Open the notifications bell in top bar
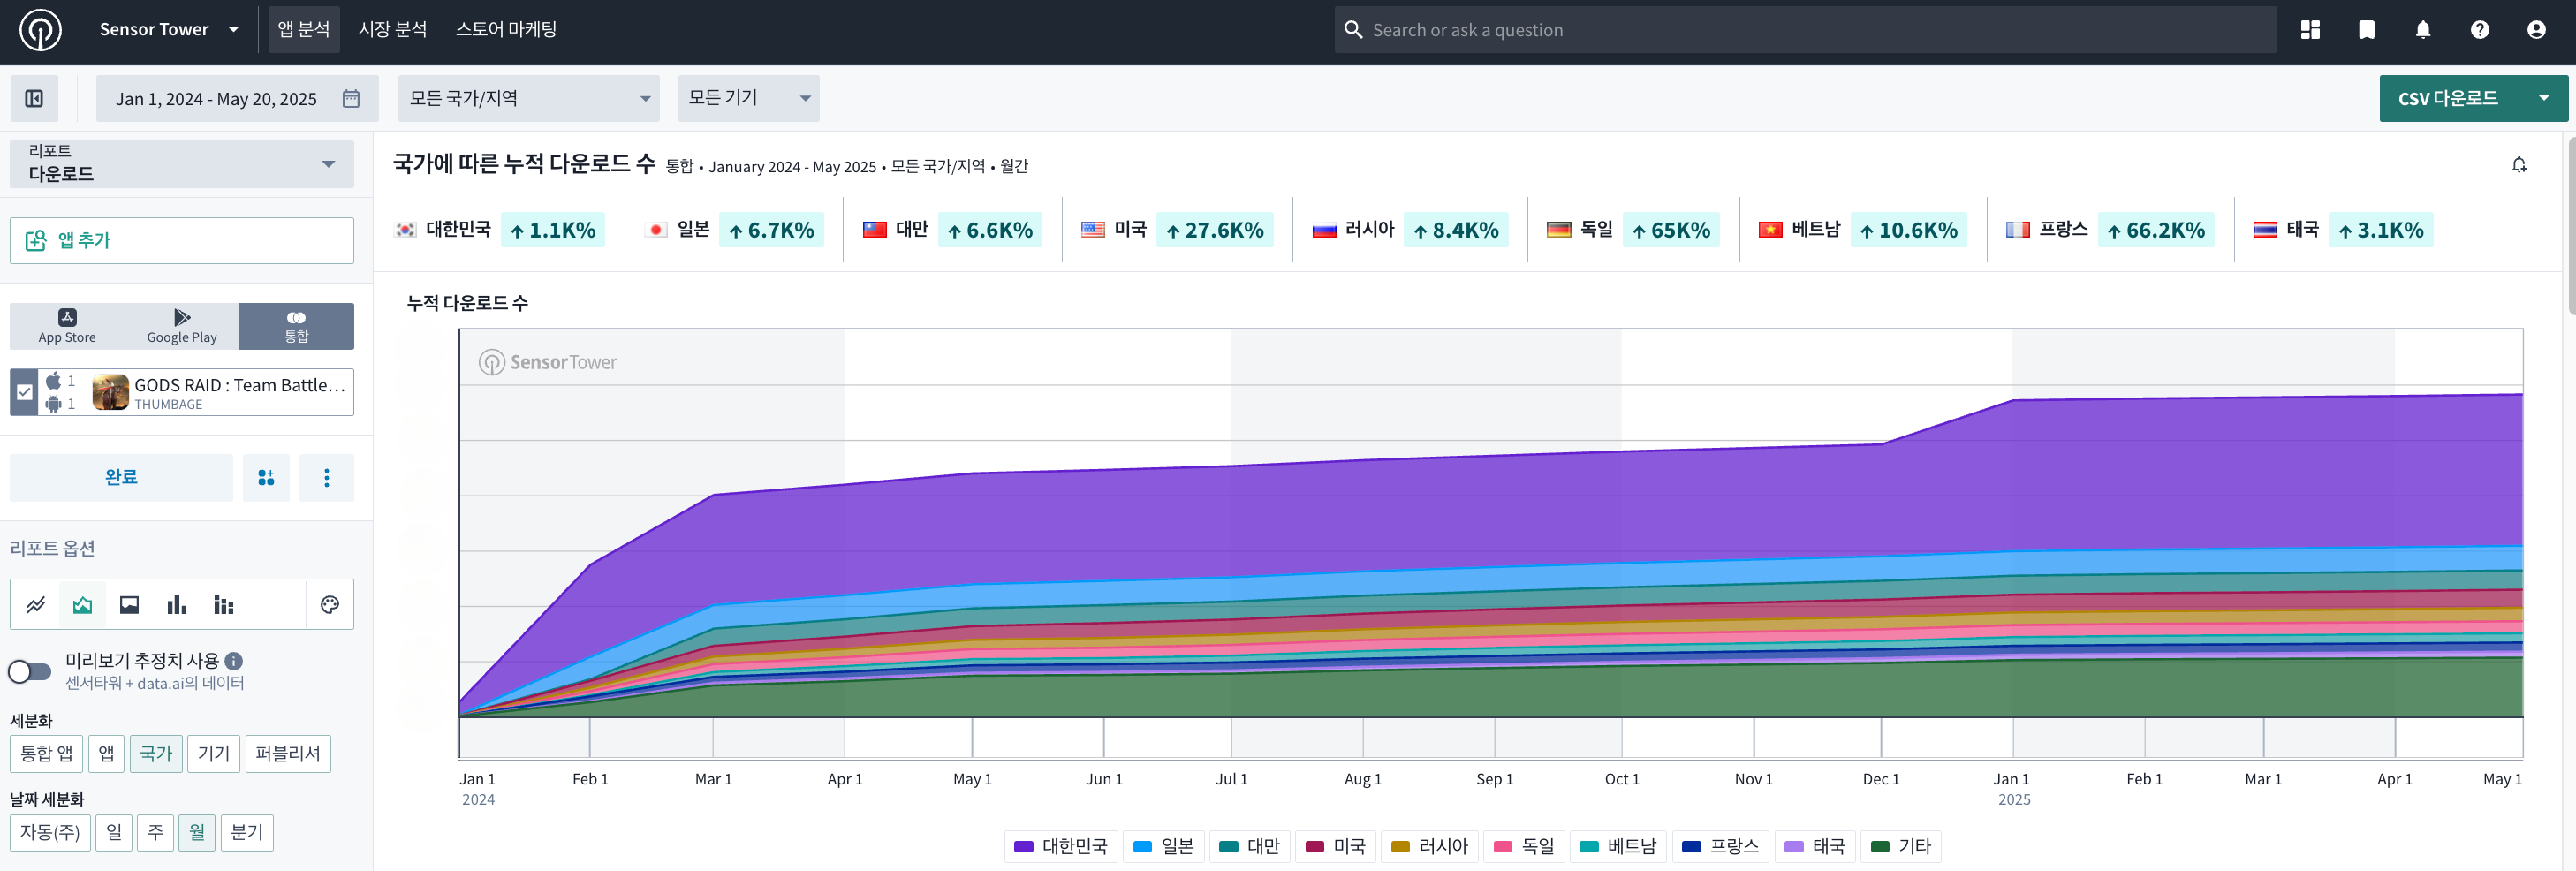The height and width of the screenshot is (871, 2576). [x=2422, y=30]
